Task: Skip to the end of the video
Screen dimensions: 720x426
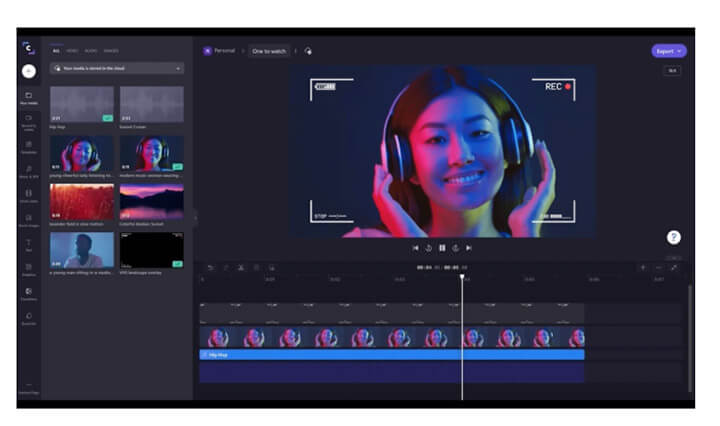Action: 468,247
